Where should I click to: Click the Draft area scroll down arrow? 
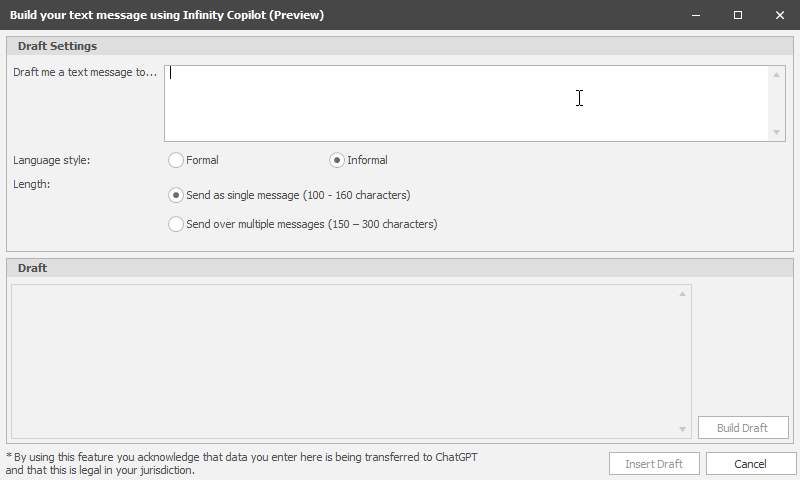click(683, 429)
